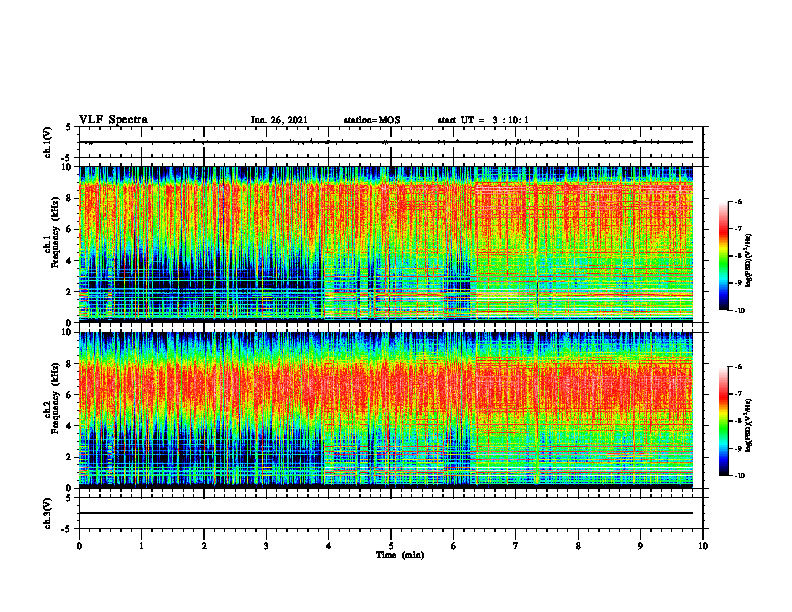Click the "Time (min)" axis label
792x612 pixels.
point(400,555)
